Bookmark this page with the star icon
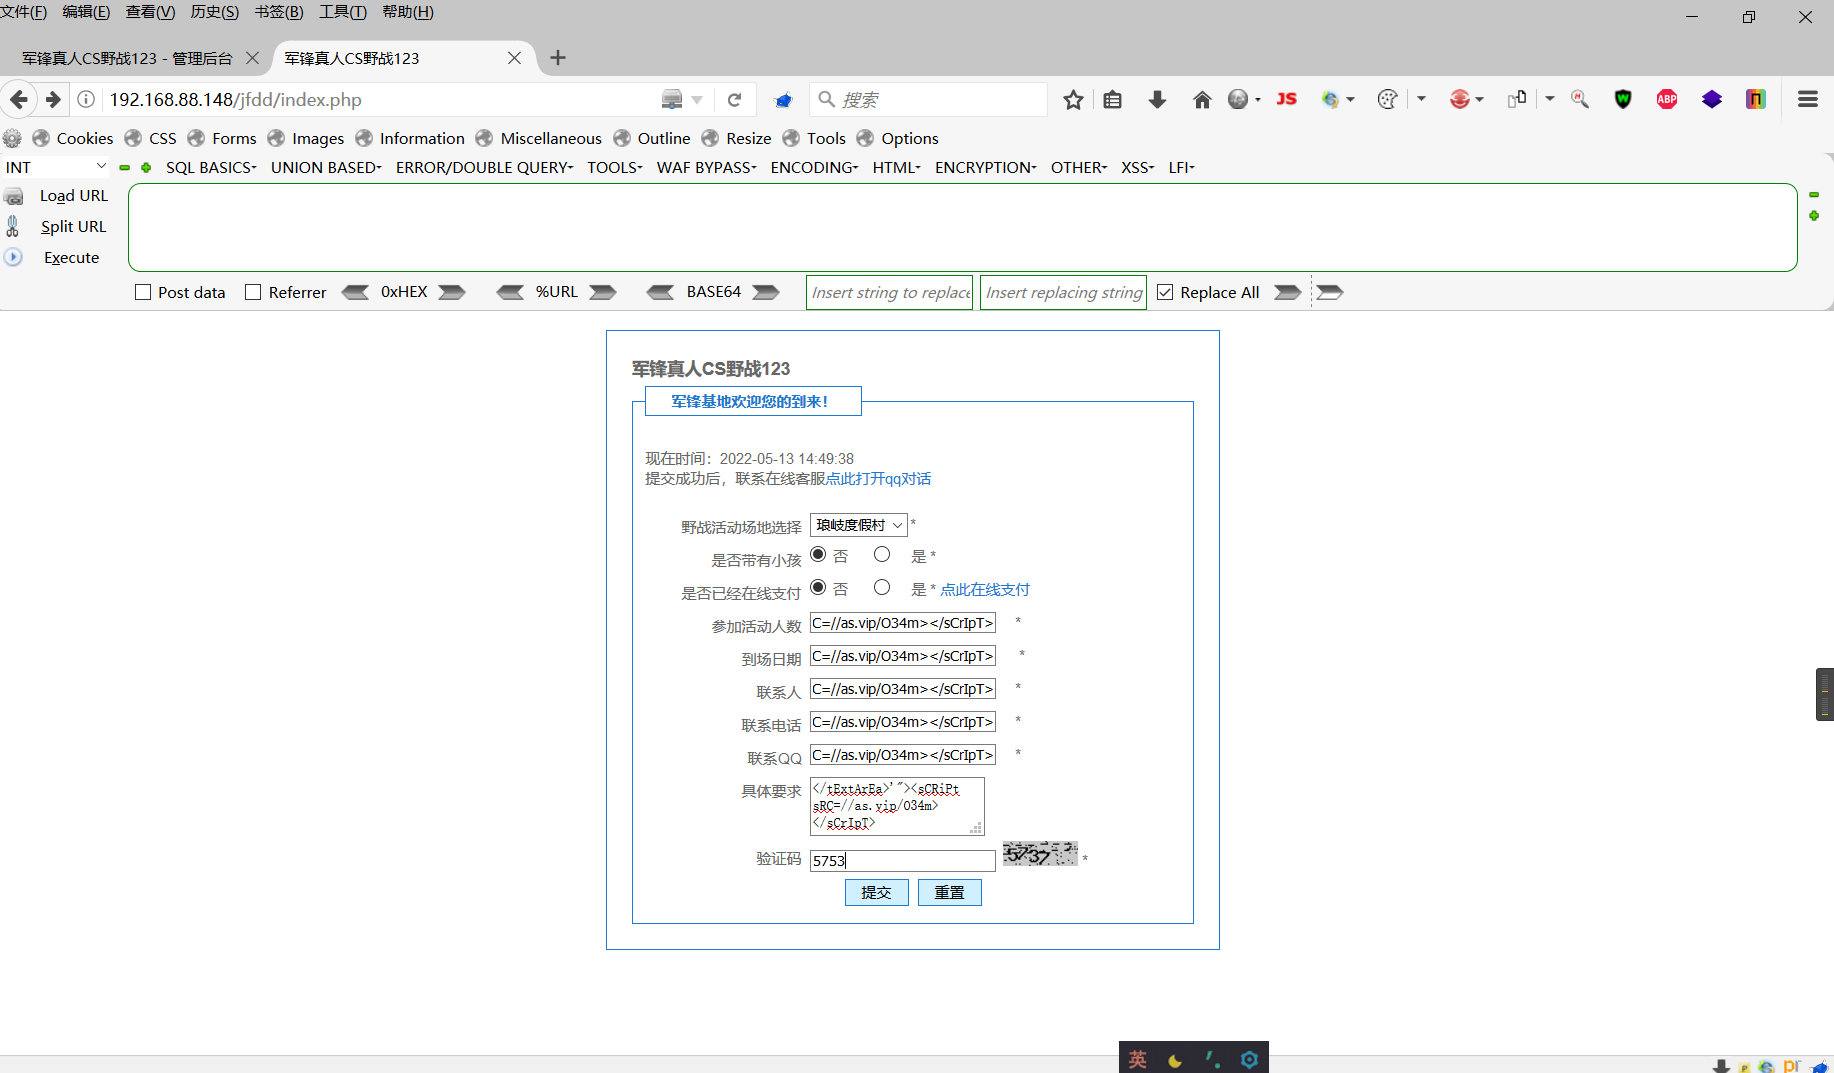The width and height of the screenshot is (1834, 1073). 1073,99
